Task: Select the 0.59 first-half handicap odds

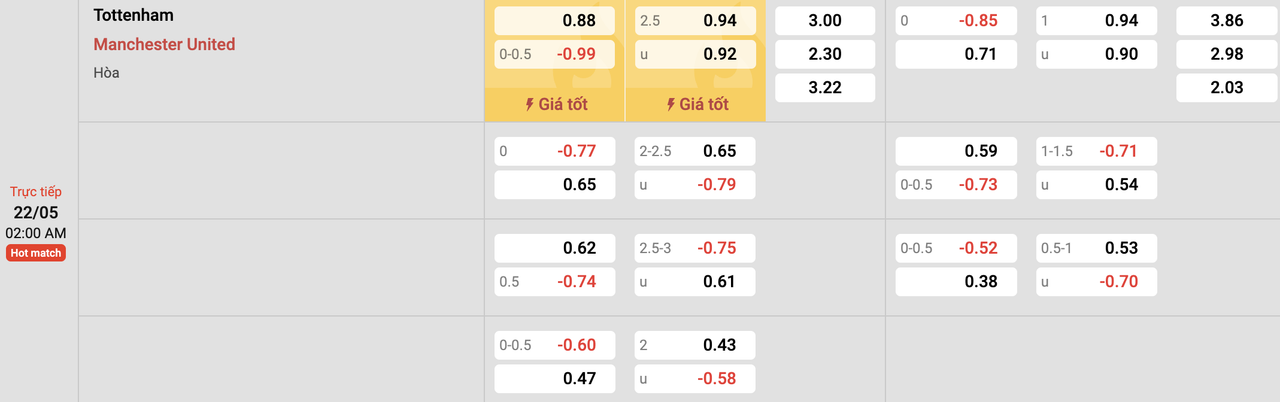Action: tap(955, 151)
